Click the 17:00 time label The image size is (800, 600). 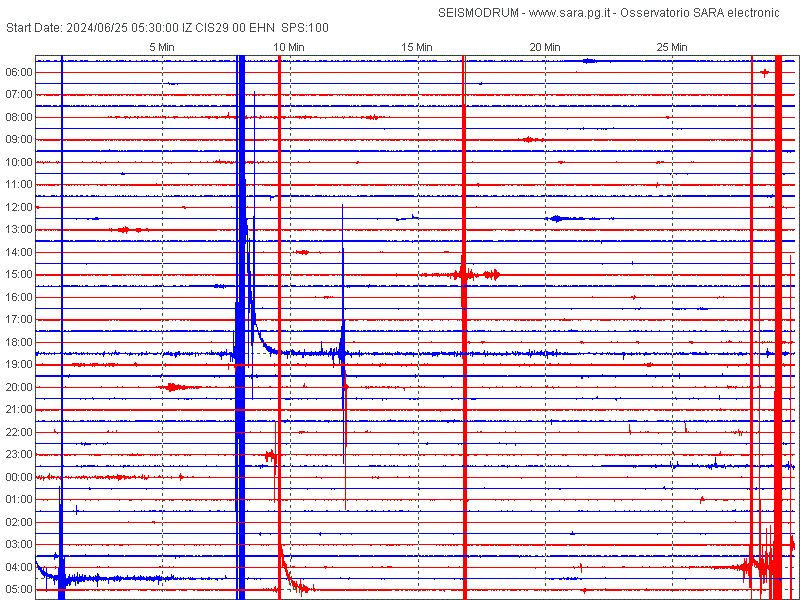[19, 319]
